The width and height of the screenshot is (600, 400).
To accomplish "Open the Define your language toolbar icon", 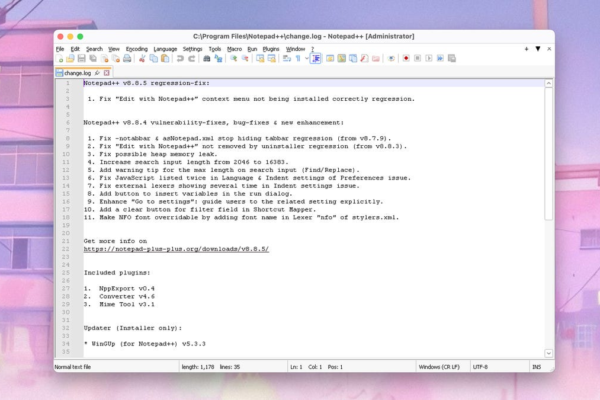I will click(x=330, y=59).
